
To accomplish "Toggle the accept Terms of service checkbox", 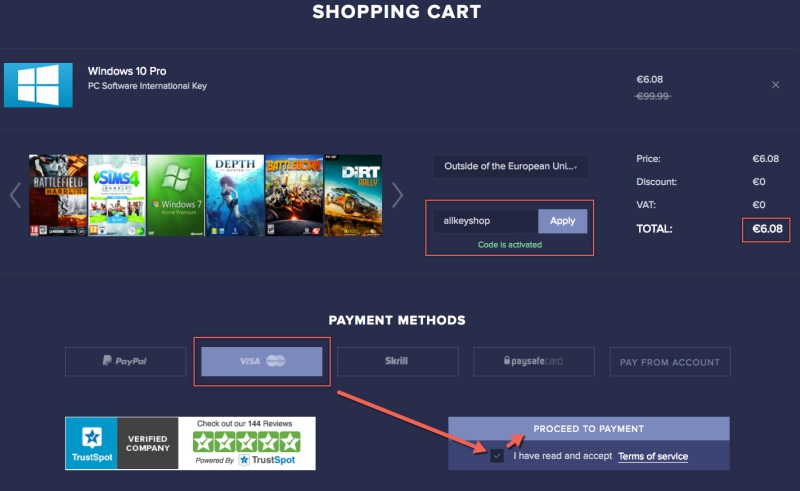I will [x=496, y=456].
